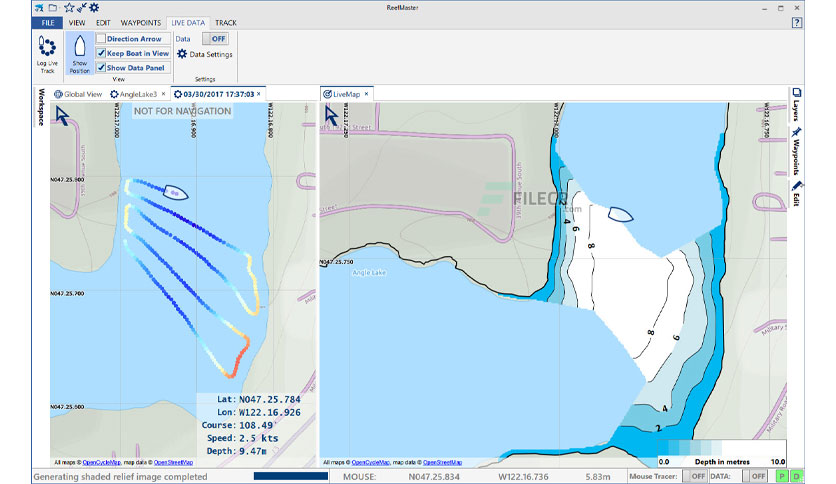
Task: Open the Waypoints side panel
Action: [796, 151]
